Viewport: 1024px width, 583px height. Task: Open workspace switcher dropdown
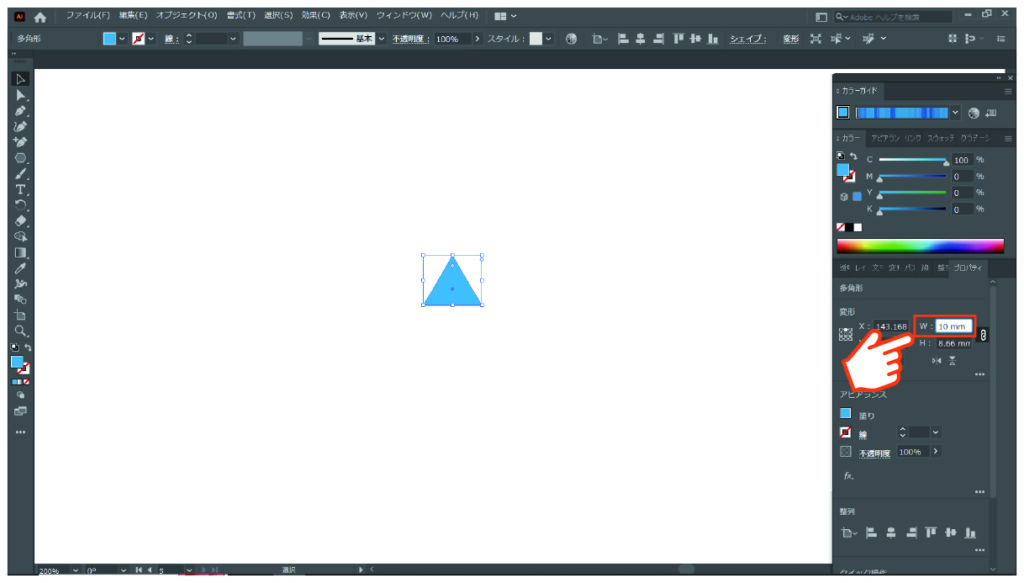[x=505, y=16]
